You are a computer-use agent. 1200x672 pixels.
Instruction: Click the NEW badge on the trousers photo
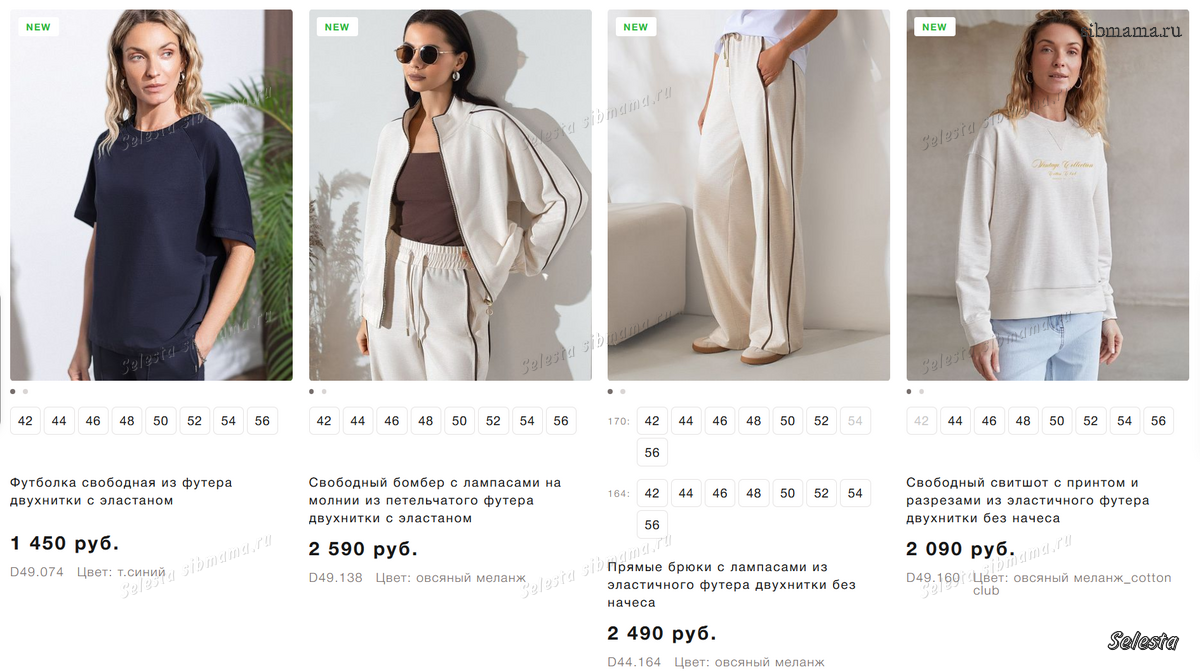click(x=636, y=27)
